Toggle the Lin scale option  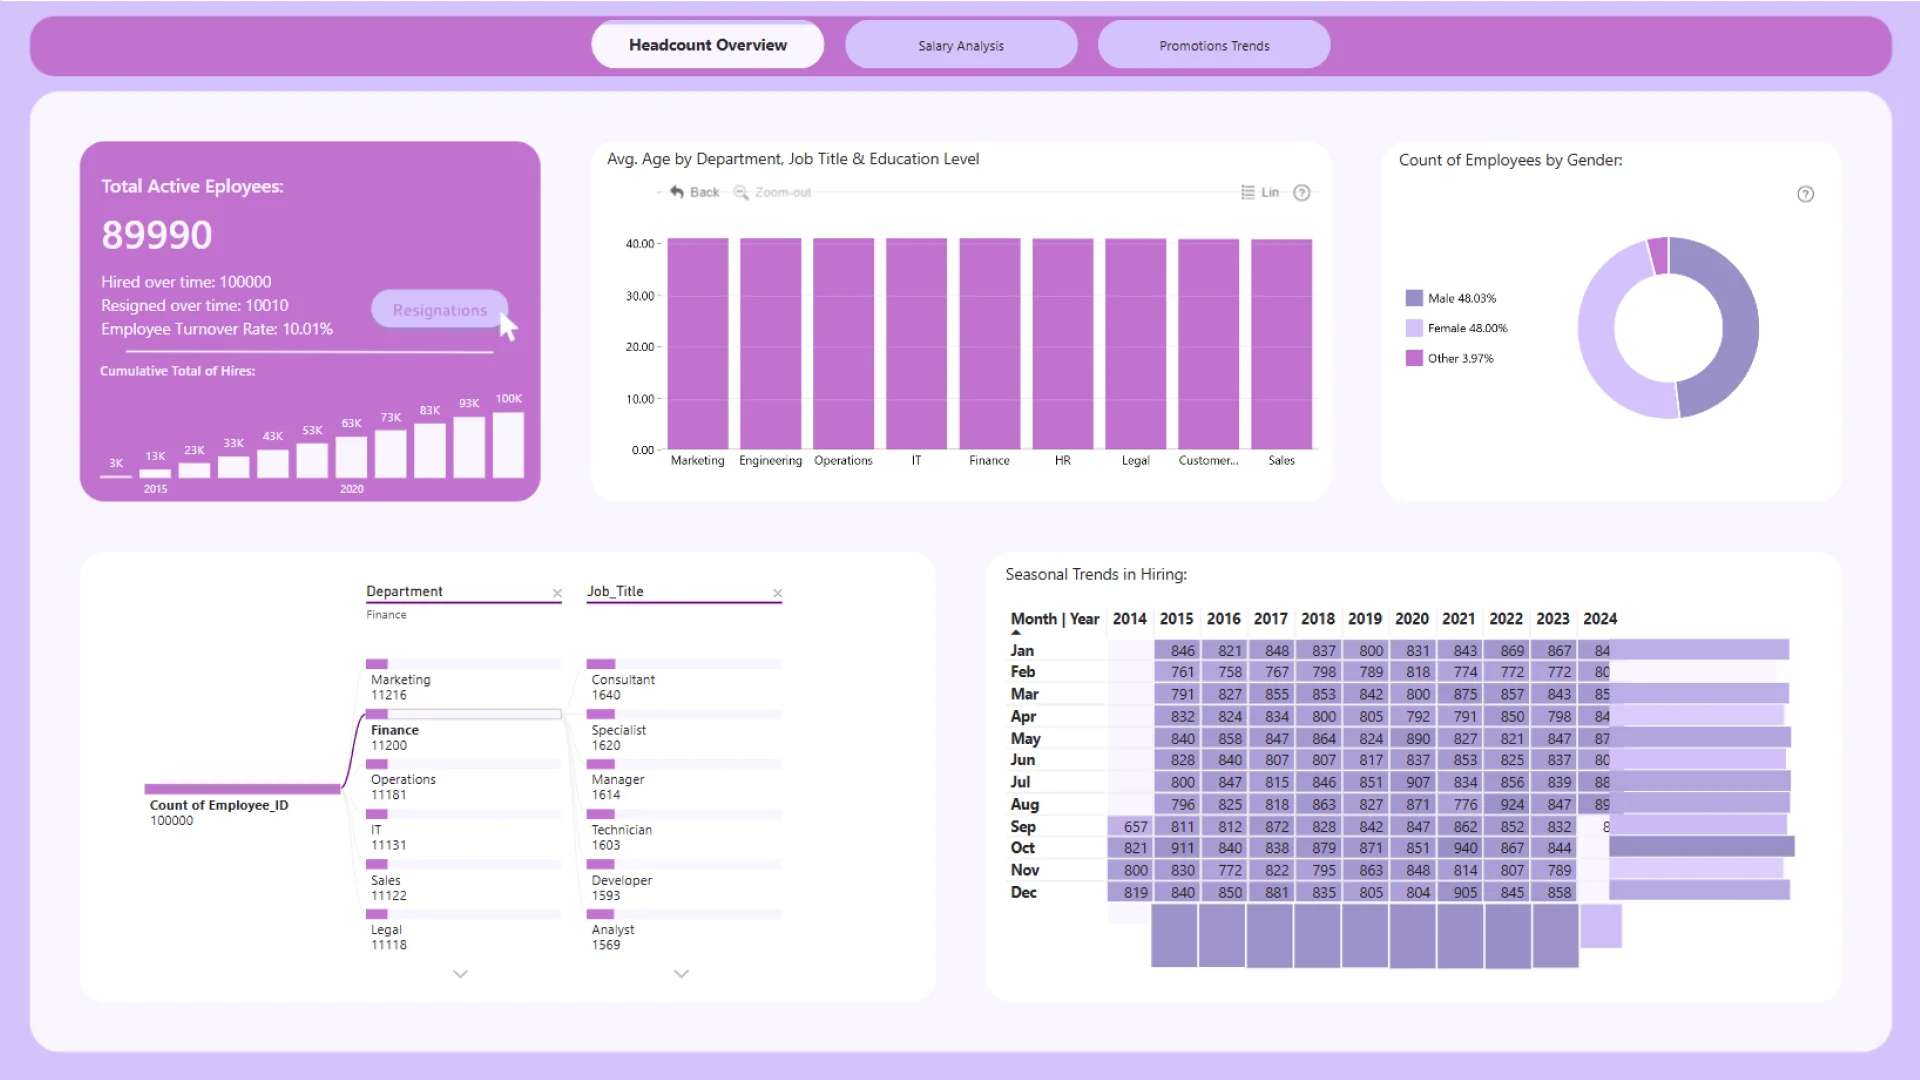[x=1260, y=192]
